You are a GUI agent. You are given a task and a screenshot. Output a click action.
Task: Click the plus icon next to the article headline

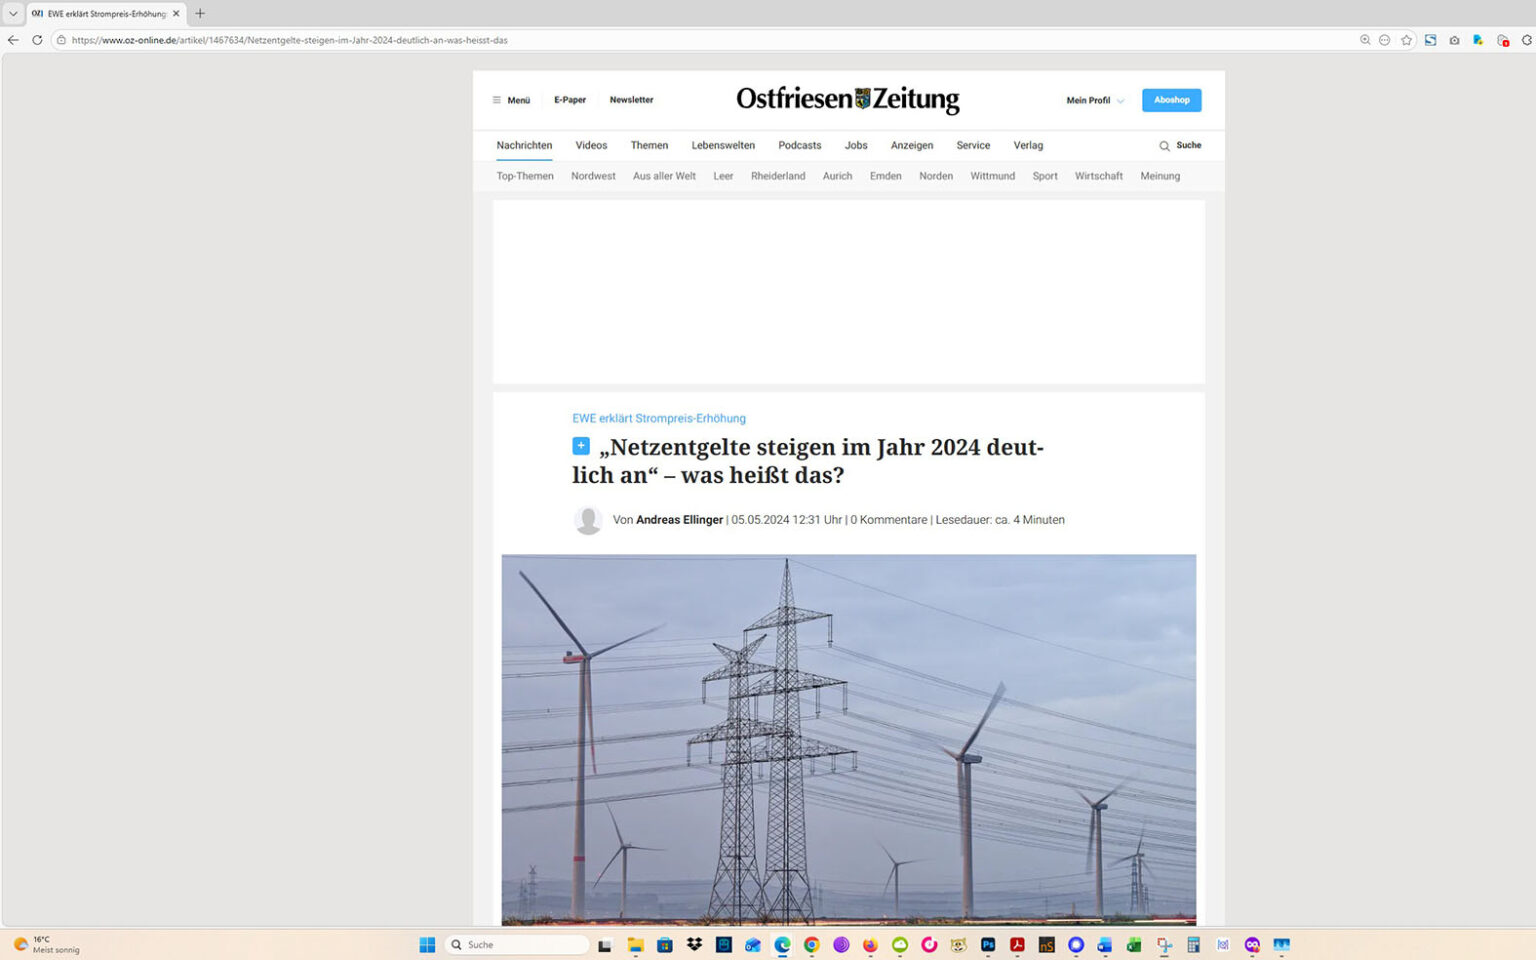tap(581, 446)
